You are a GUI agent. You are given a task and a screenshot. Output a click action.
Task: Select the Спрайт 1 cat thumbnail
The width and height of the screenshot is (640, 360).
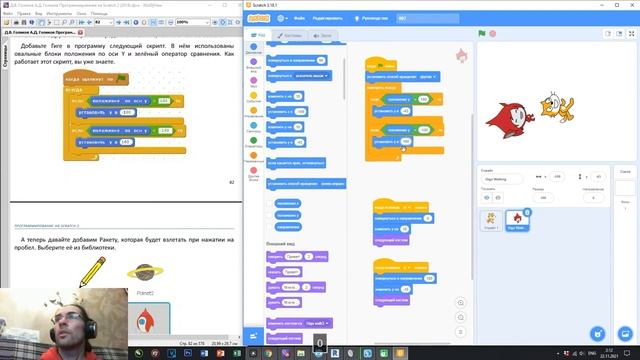point(491,220)
